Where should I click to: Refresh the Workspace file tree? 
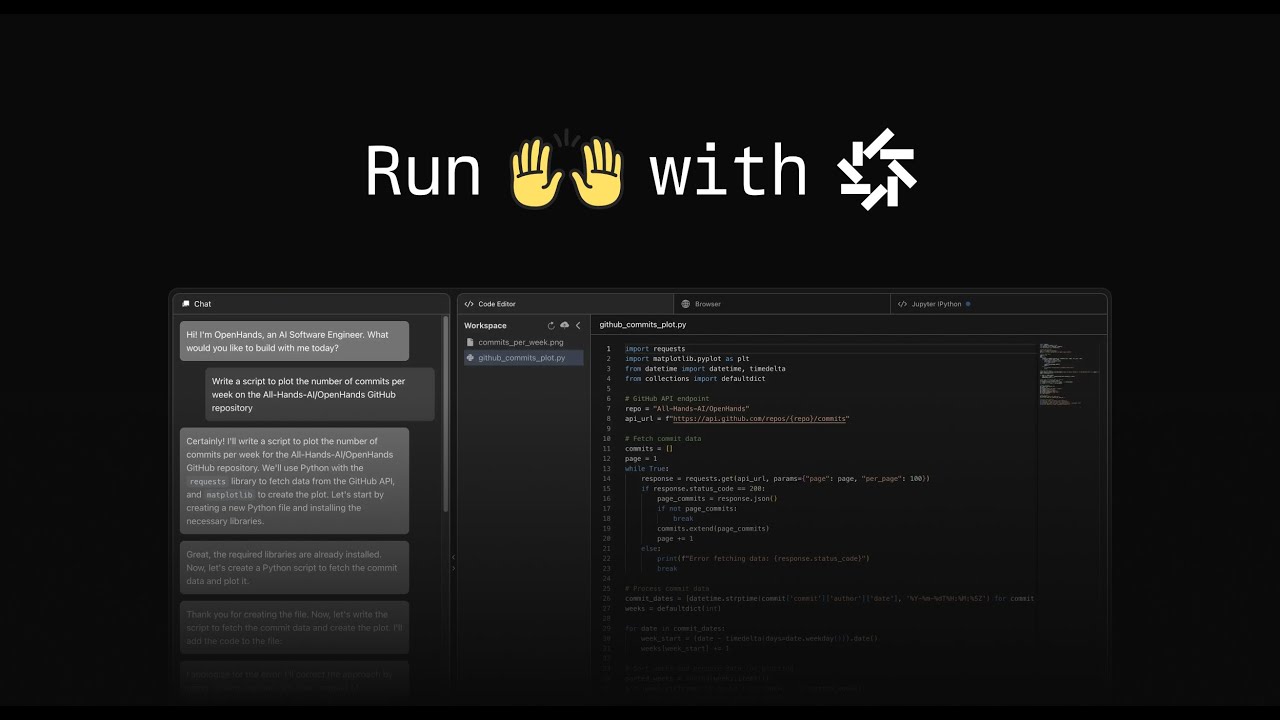pyautogui.click(x=549, y=325)
